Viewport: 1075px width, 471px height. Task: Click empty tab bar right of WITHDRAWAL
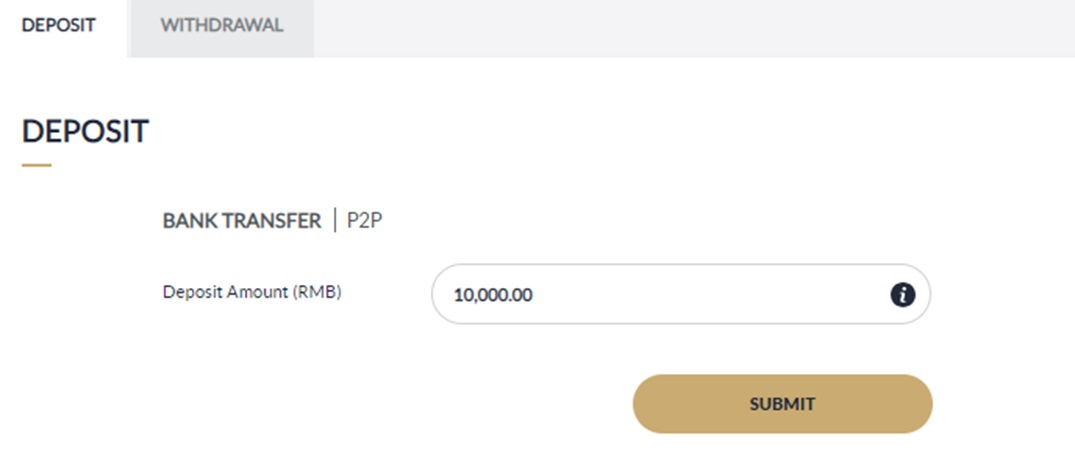coord(690,28)
